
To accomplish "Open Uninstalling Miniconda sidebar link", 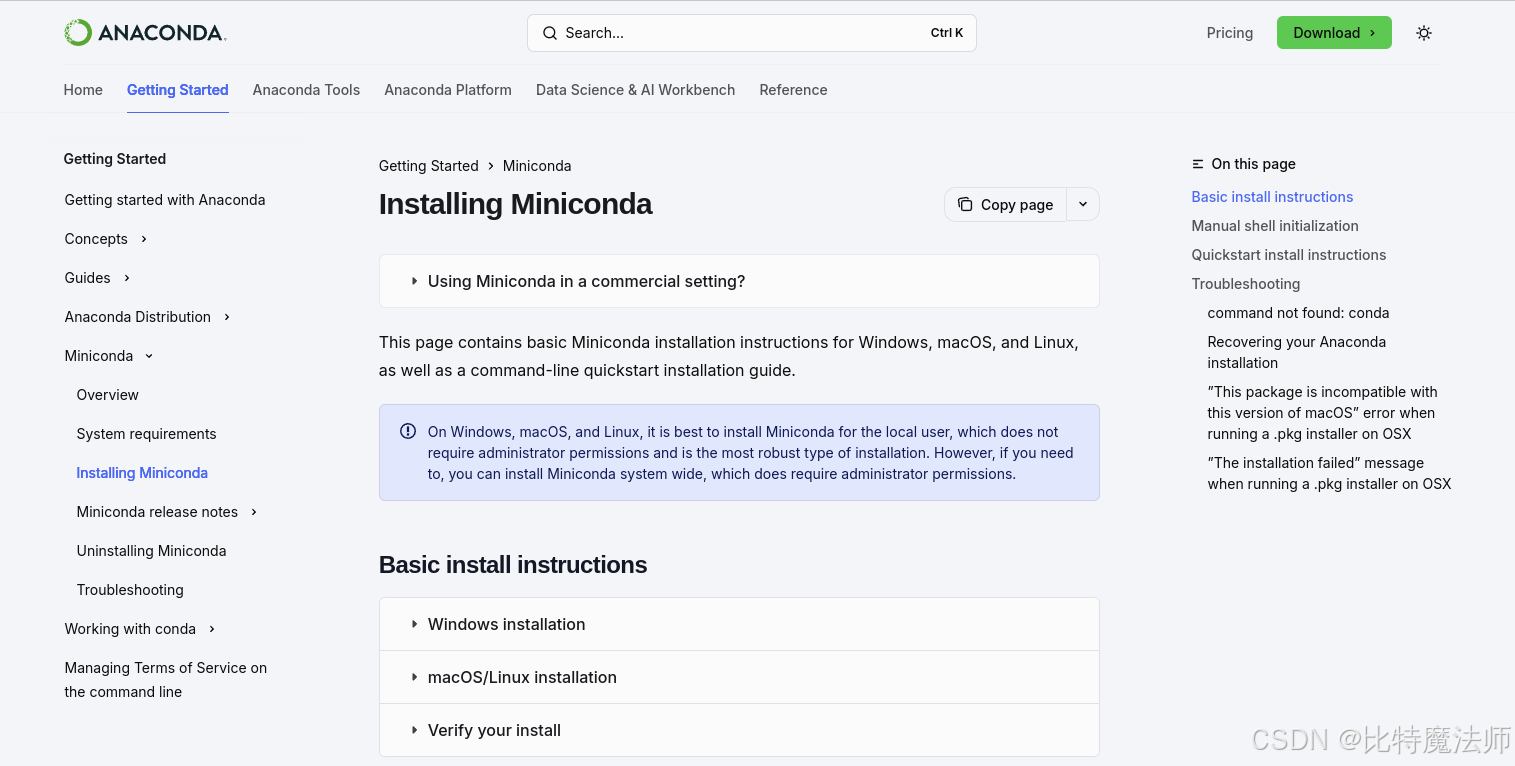I will pyautogui.click(x=151, y=551).
